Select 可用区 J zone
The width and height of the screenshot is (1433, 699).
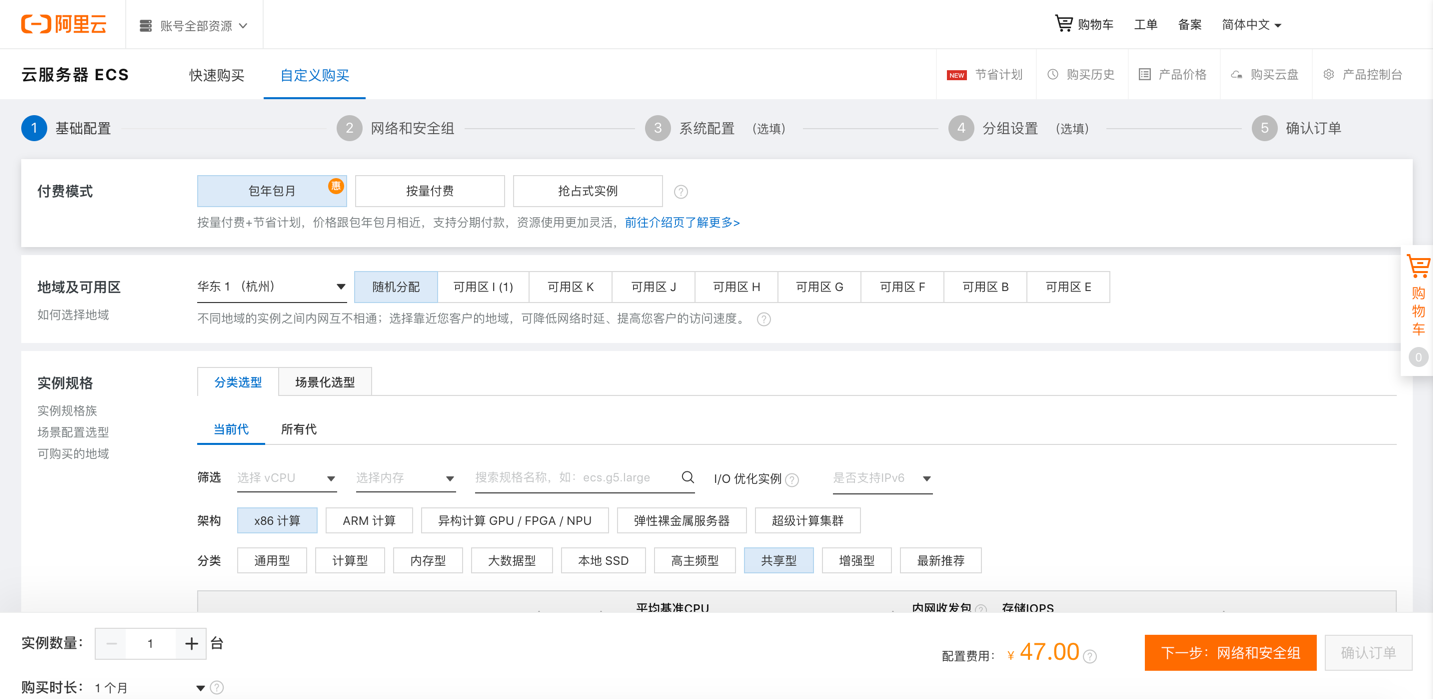pyautogui.click(x=654, y=287)
